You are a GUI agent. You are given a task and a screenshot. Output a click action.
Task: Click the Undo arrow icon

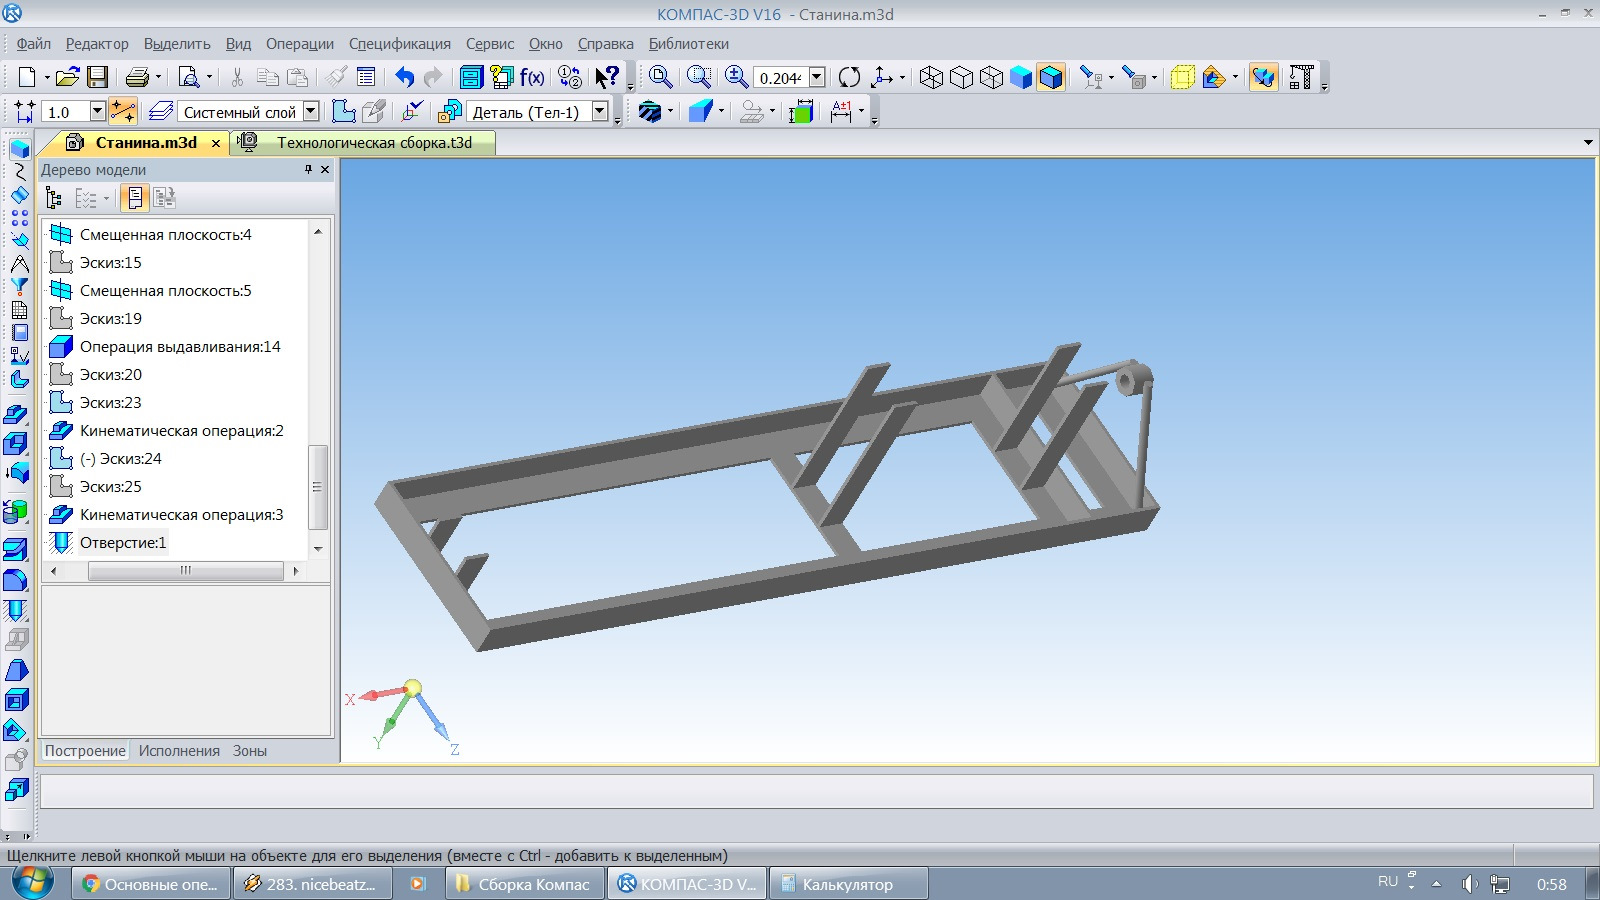[404, 77]
